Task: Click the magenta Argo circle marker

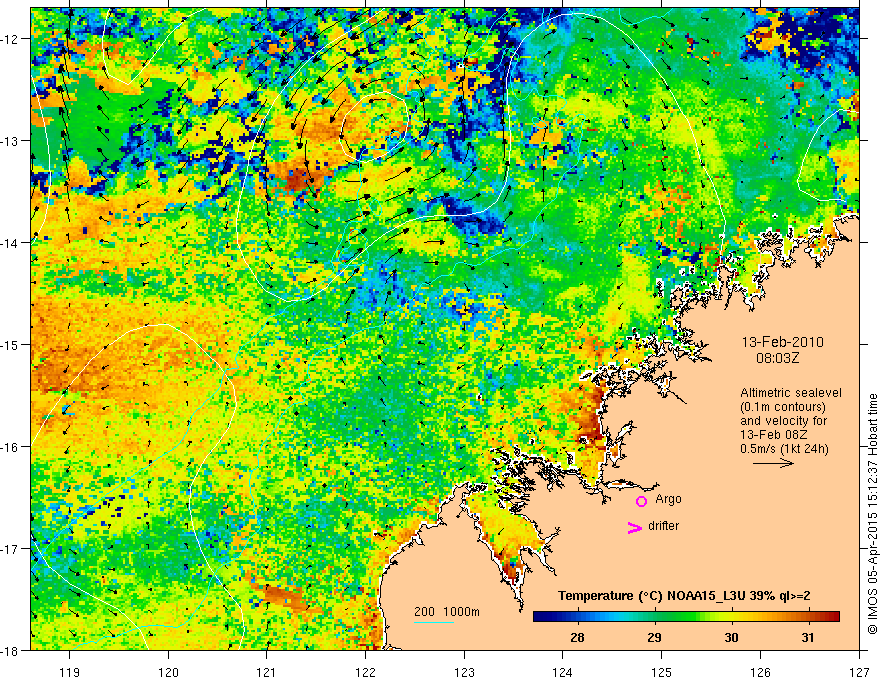Action: (x=641, y=501)
